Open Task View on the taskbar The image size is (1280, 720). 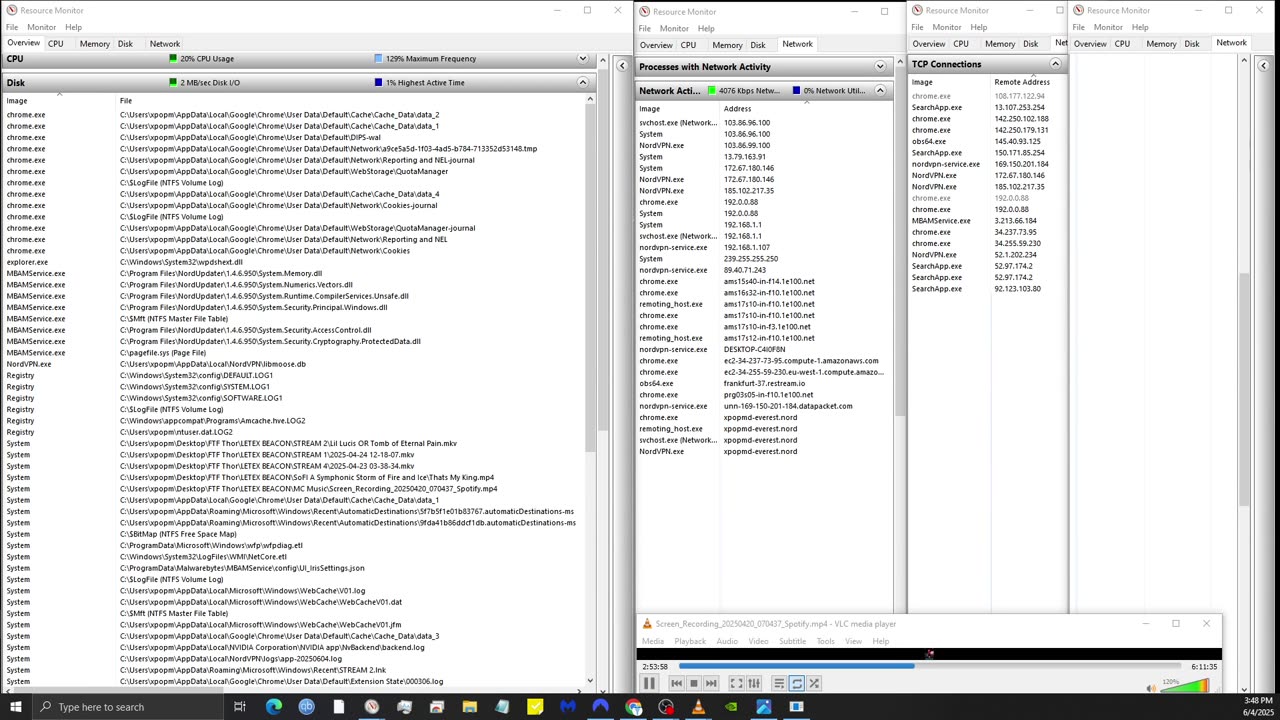pos(240,707)
